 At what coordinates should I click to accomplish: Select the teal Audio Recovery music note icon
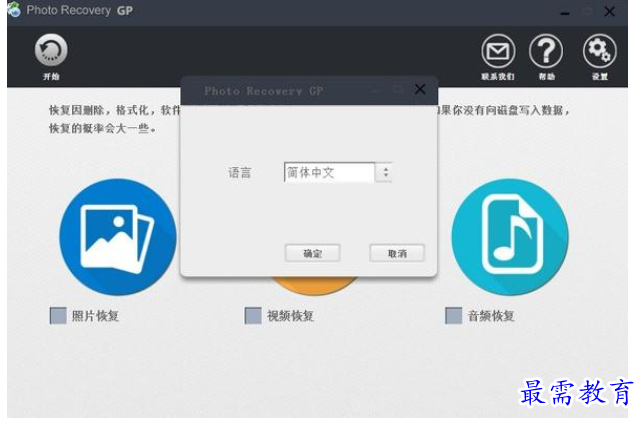tap(510, 237)
